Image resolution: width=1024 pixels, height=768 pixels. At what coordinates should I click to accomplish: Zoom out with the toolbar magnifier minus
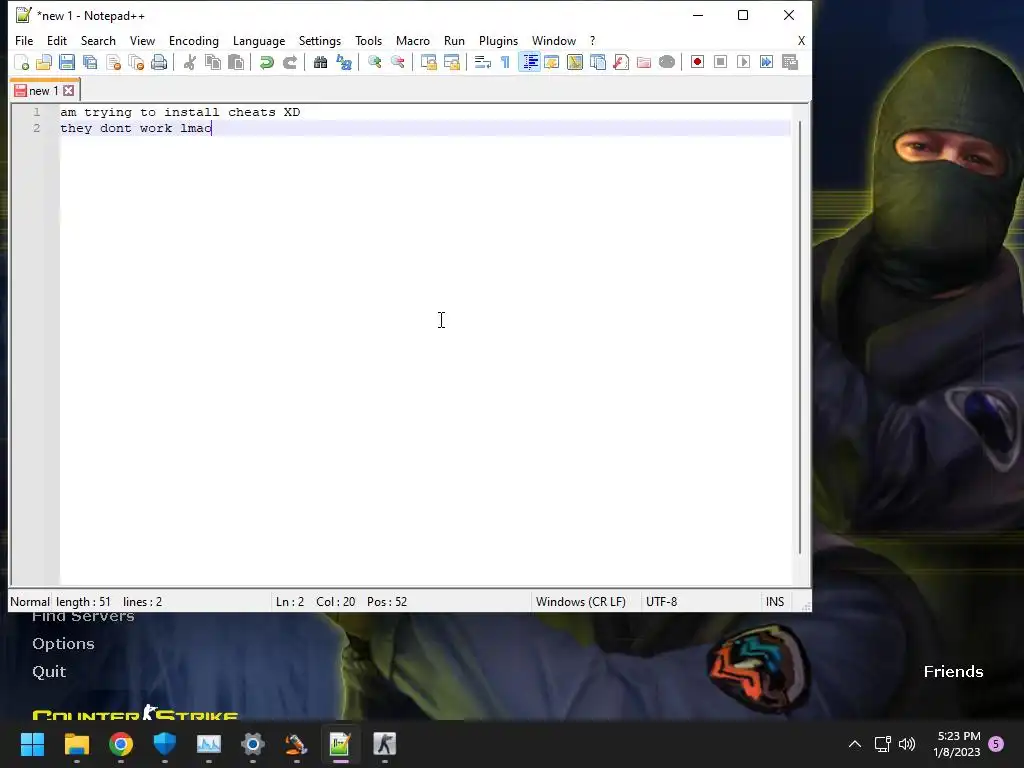(x=397, y=62)
